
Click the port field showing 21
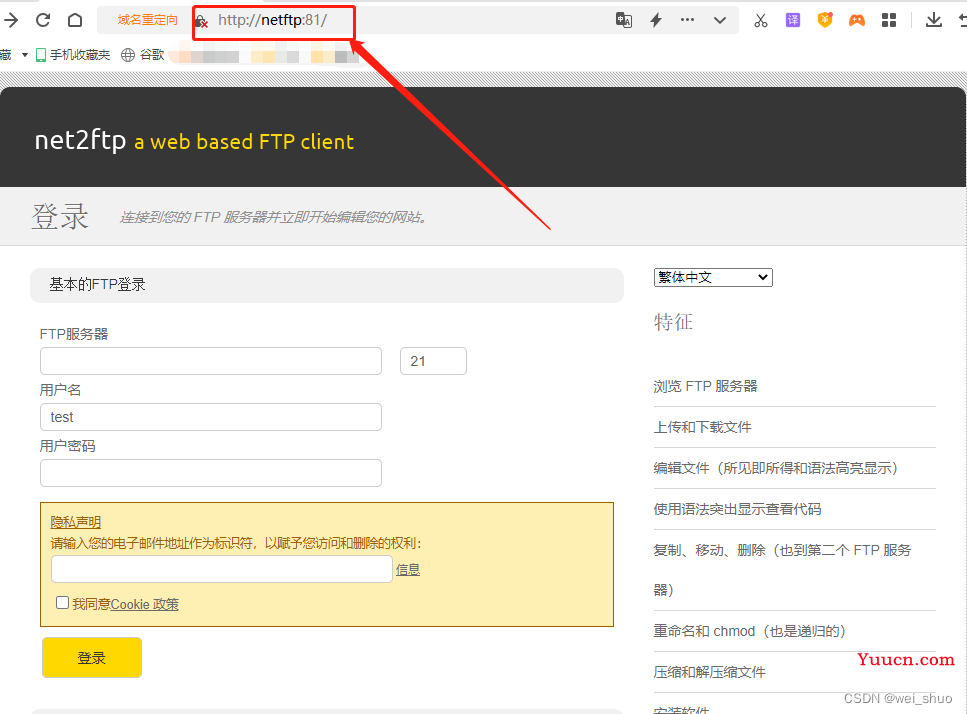point(434,361)
